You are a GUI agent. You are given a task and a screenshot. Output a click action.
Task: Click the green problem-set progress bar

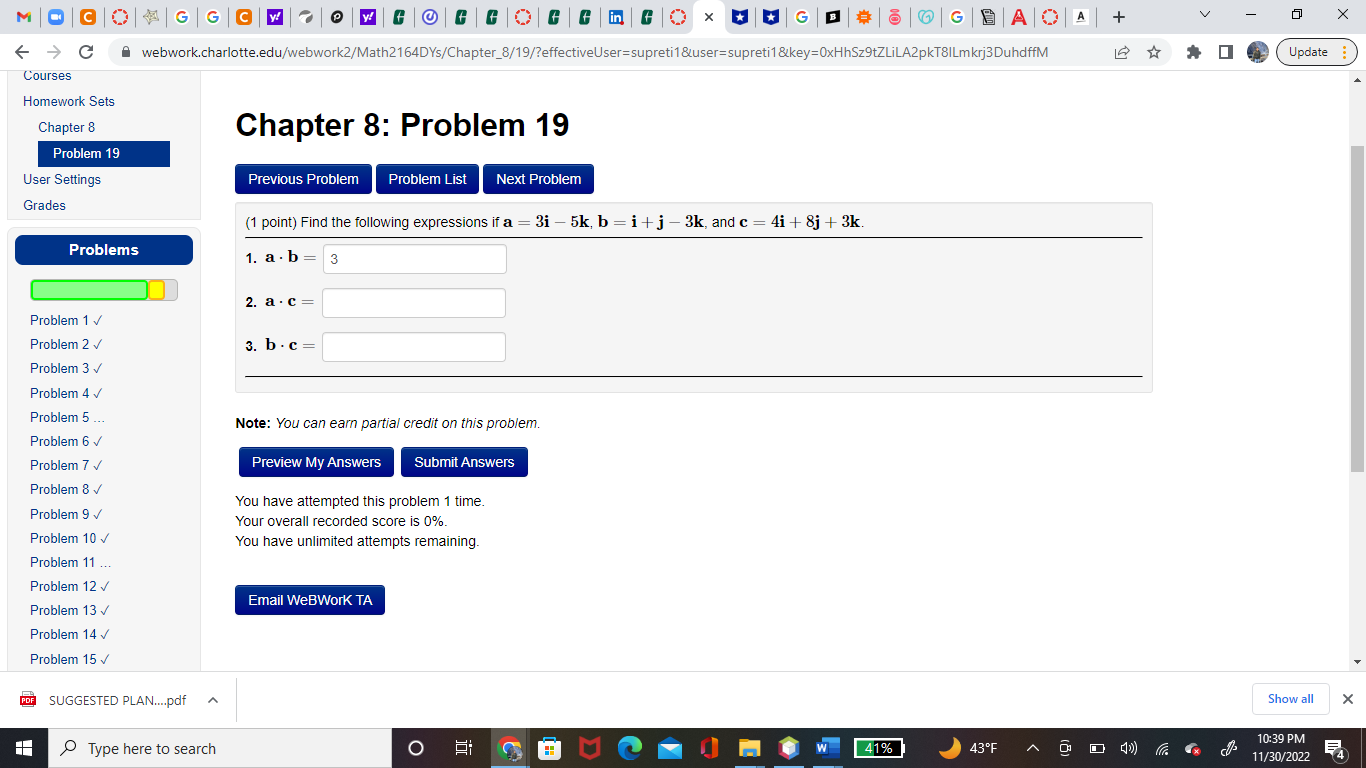tap(90, 290)
